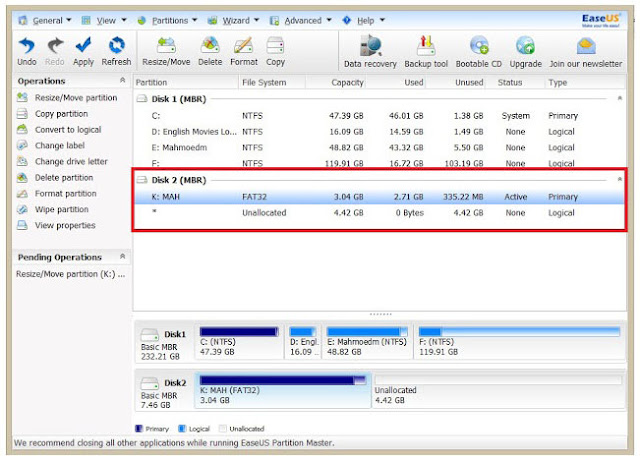
Task: Refresh the disk list
Action: [x=116, y=45]
